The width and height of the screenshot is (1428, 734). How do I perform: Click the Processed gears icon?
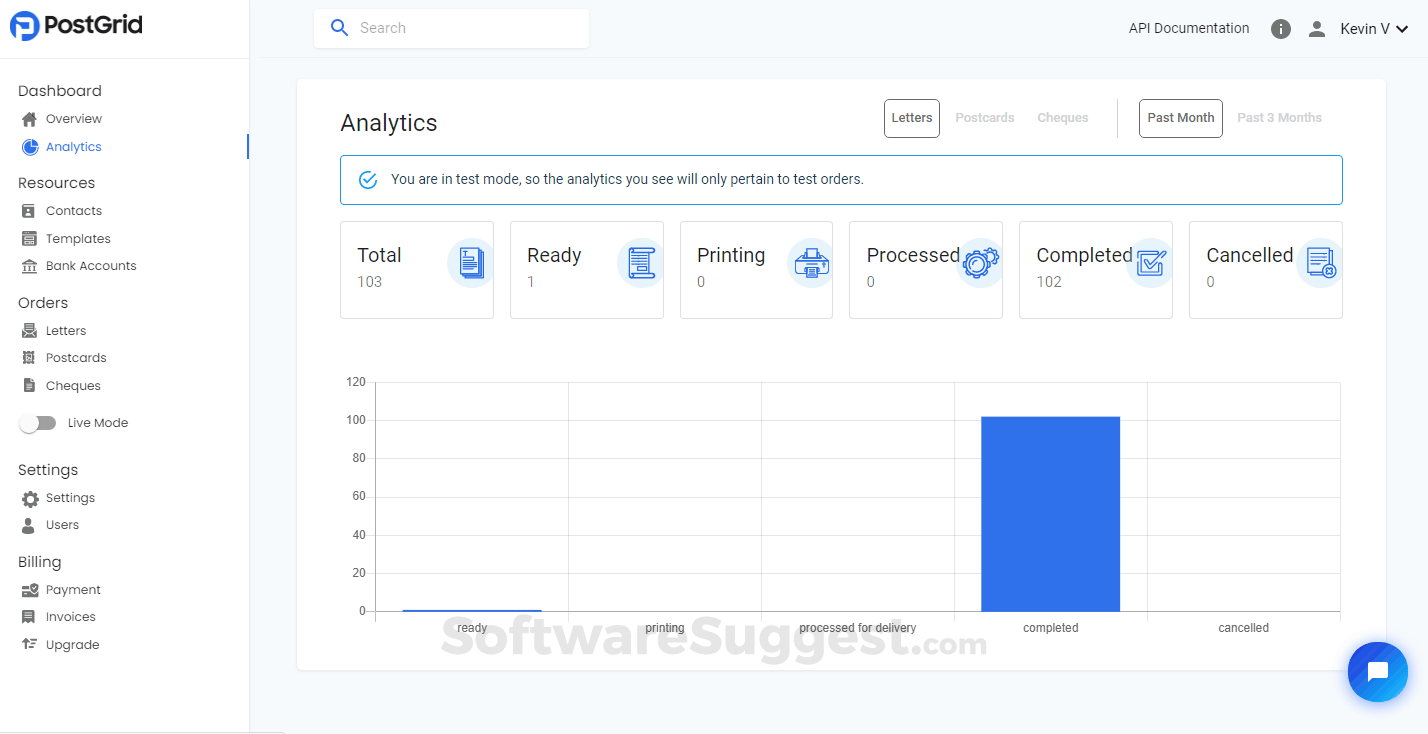[980, 263]
